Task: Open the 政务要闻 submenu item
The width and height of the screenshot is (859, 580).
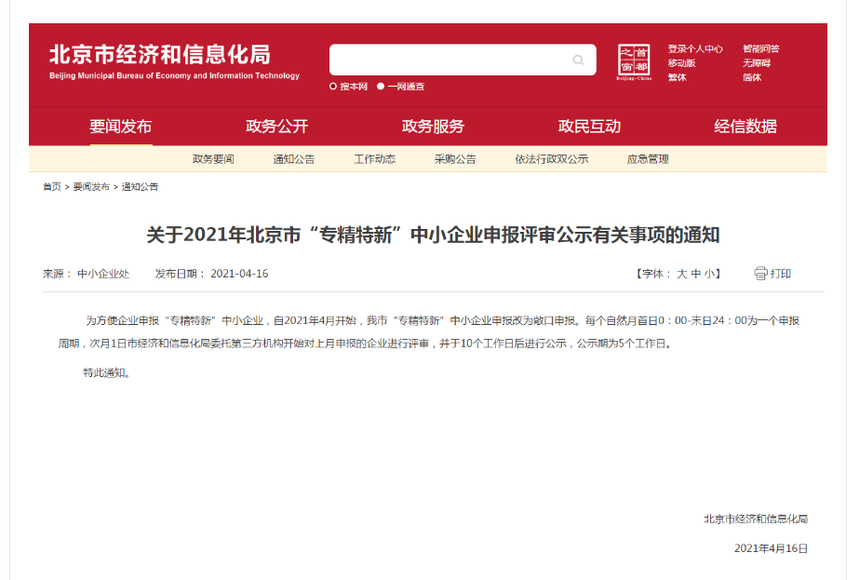Action: click(213, 159)
